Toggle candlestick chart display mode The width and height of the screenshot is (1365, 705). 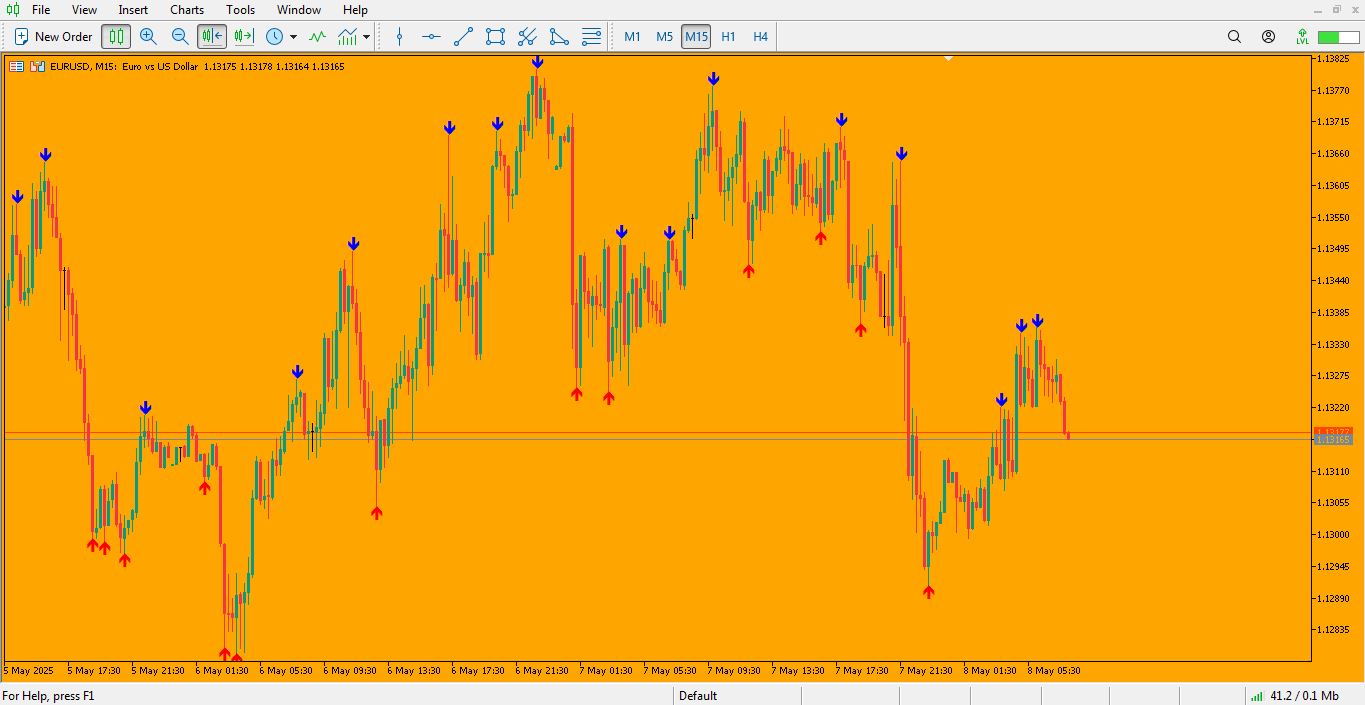click(116, 37)
